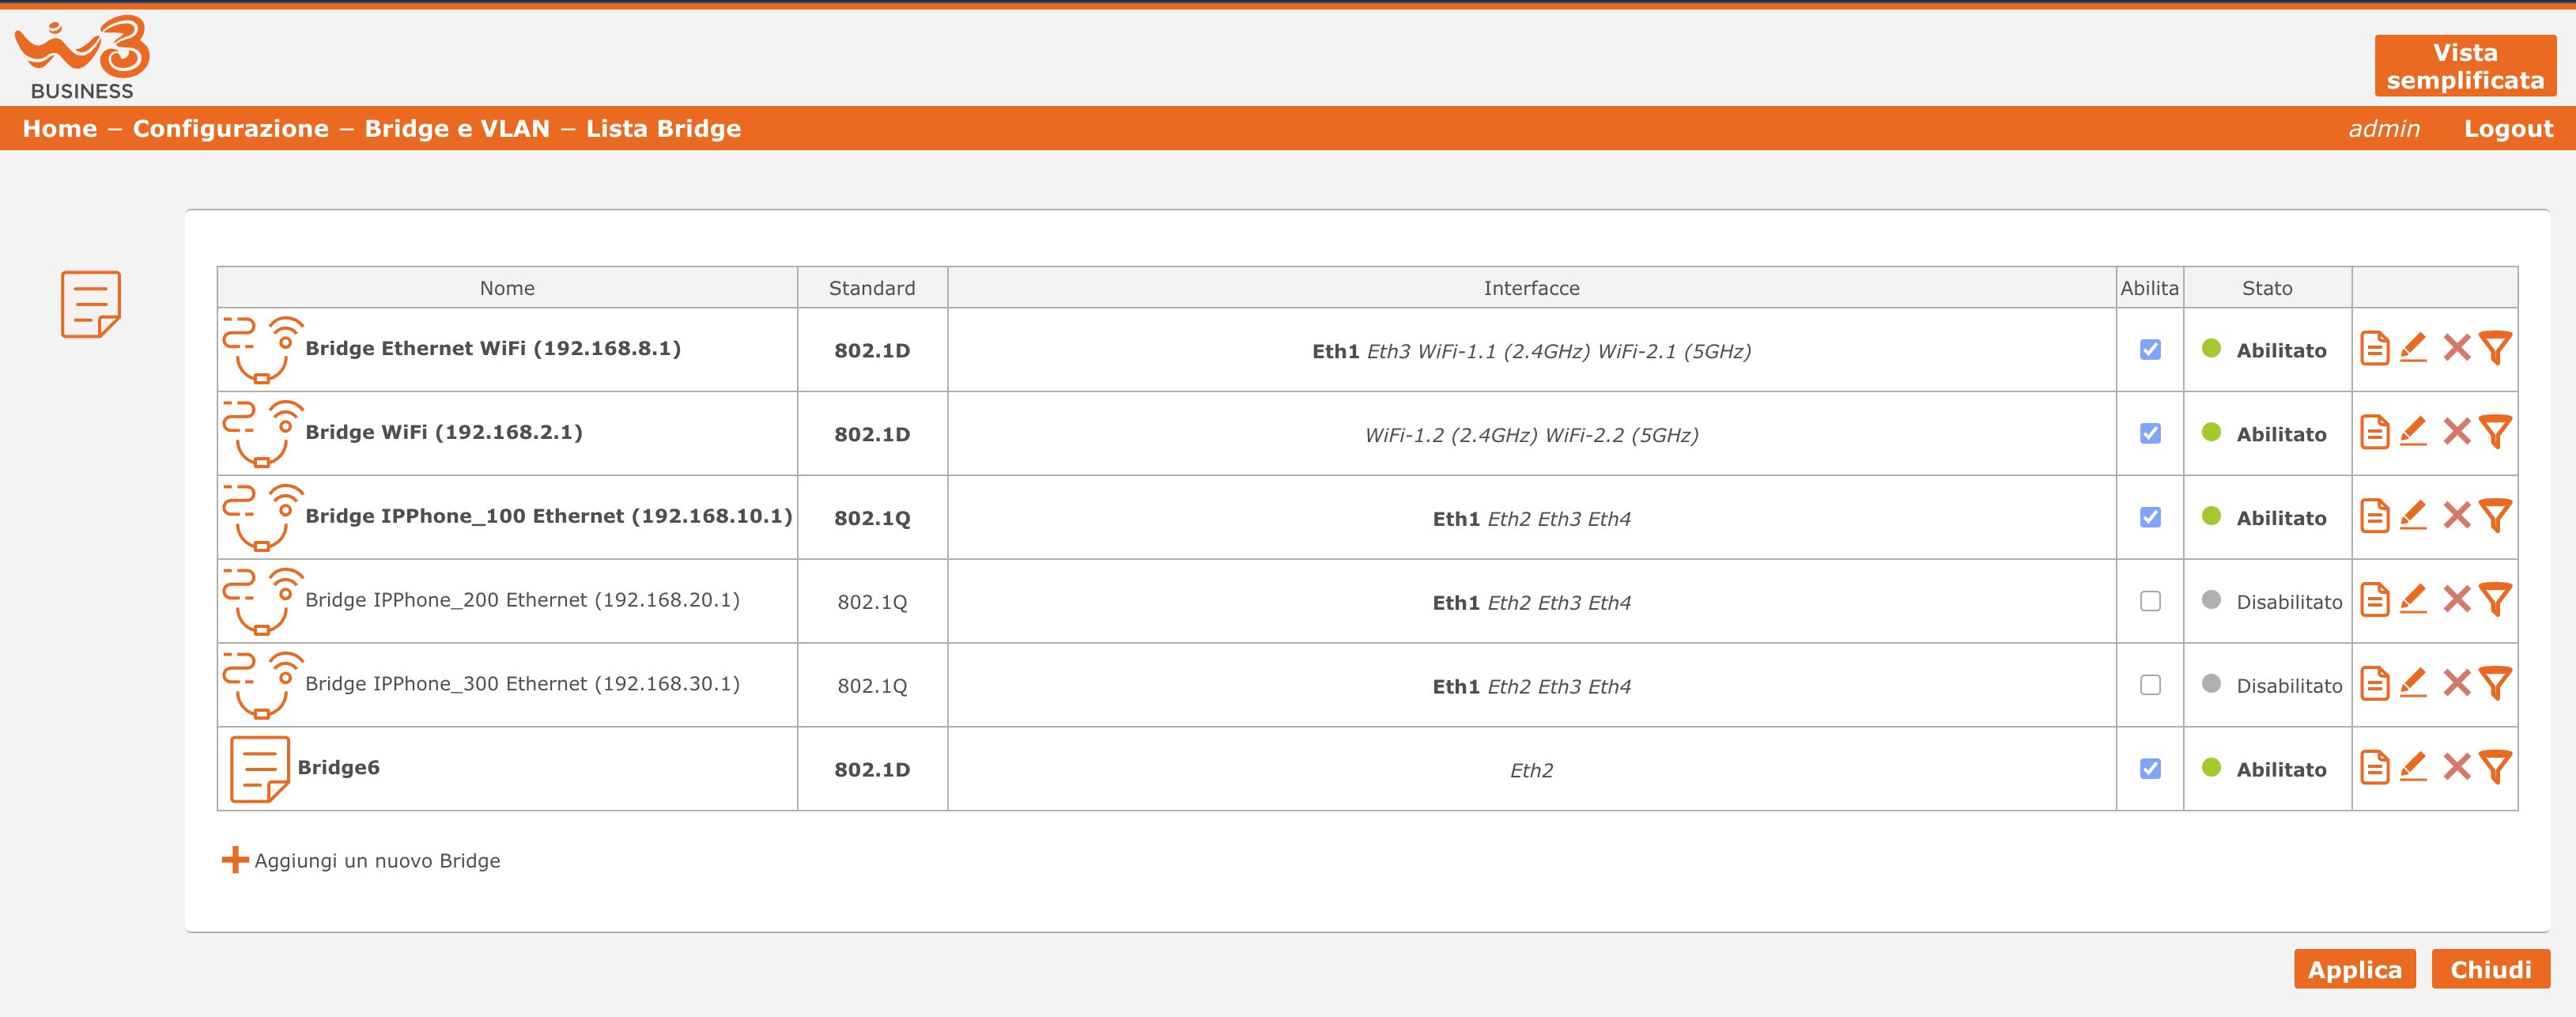The width and height of the screenshot is (2576, 1017).
Task: Open details icon for Bridge IPPhone_200 row
Action: point(2374,600)
